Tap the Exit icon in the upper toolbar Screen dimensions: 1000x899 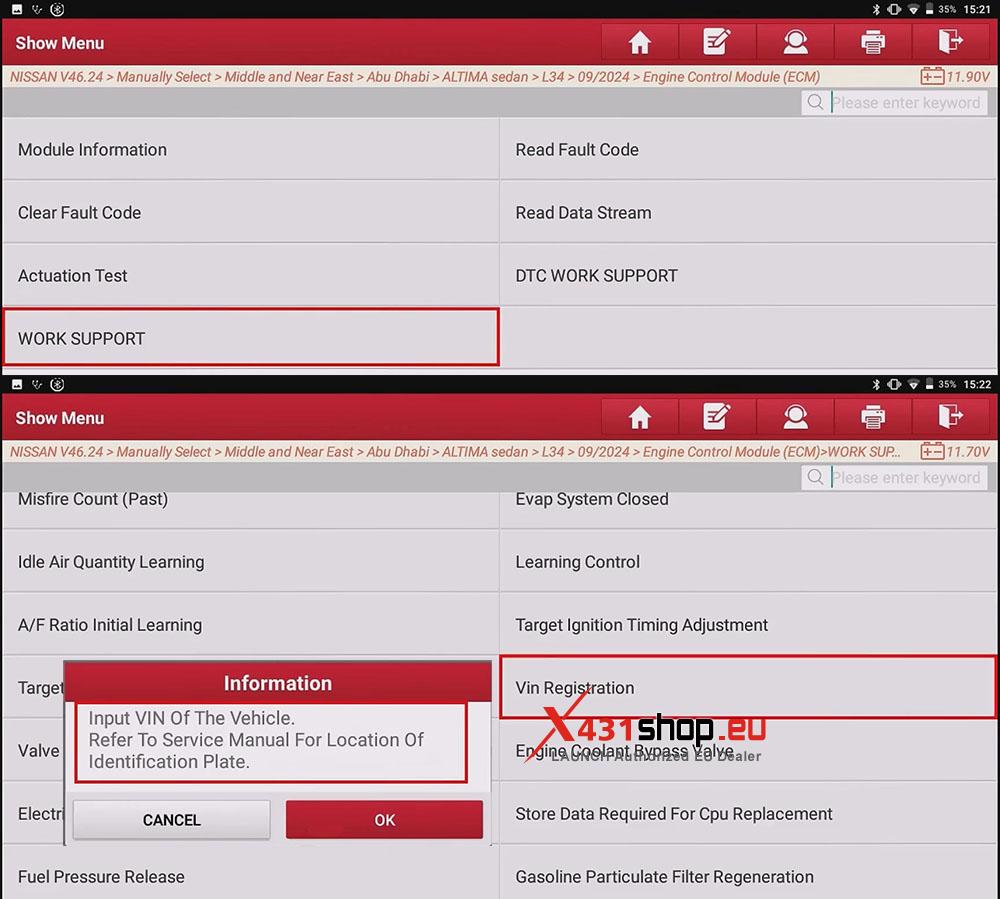951,43
